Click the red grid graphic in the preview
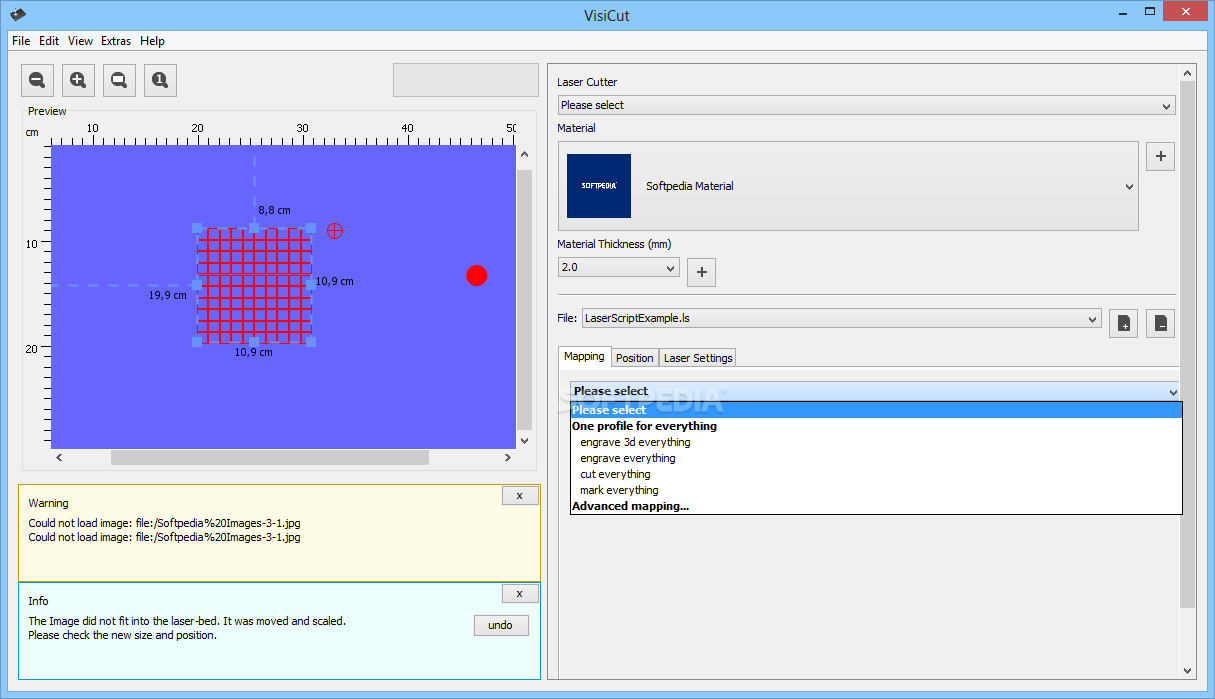 (254, 285)
